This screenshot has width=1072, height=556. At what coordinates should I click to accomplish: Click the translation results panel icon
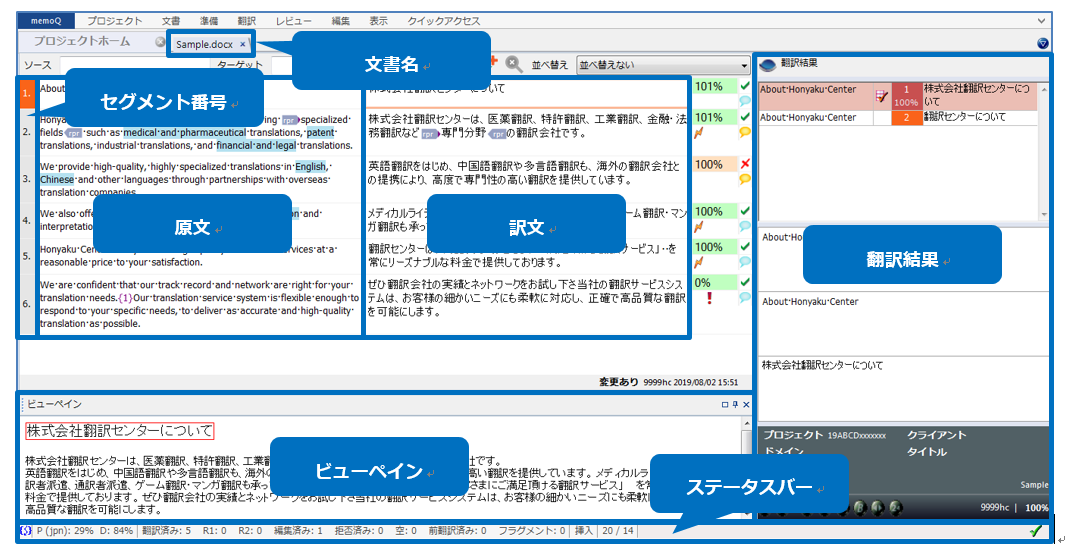point(768,64)
